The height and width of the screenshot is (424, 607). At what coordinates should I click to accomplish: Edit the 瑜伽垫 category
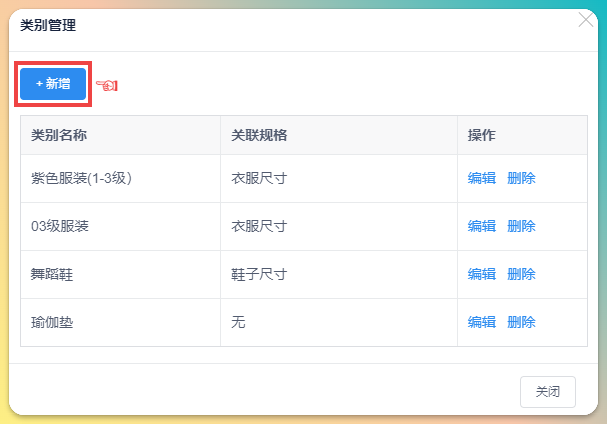point(482,322)
